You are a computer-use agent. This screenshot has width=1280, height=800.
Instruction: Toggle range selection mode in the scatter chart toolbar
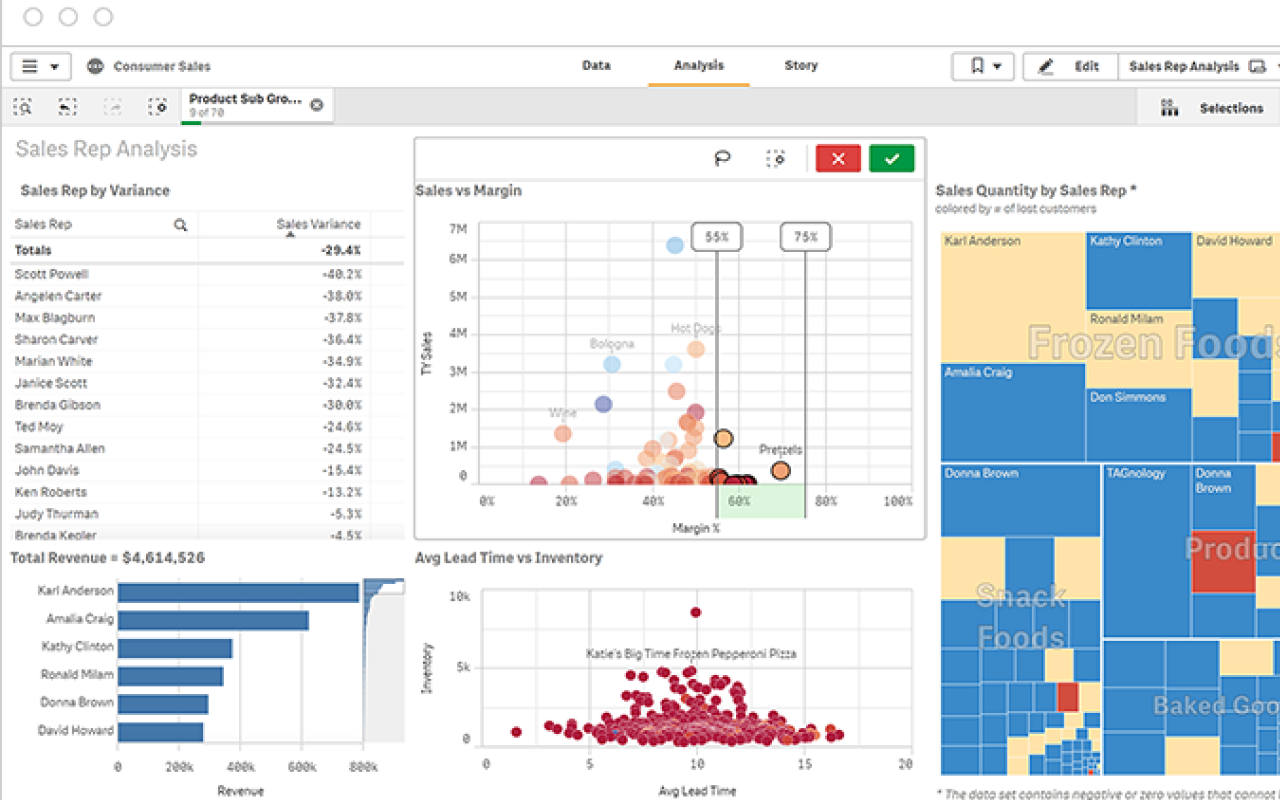pos(776,158)
